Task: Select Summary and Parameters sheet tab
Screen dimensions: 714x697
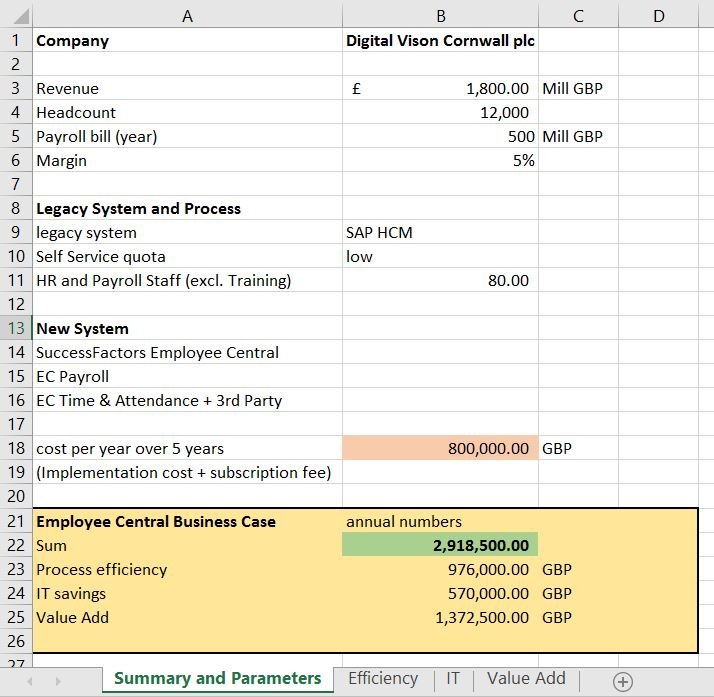Action: point(218,679)
